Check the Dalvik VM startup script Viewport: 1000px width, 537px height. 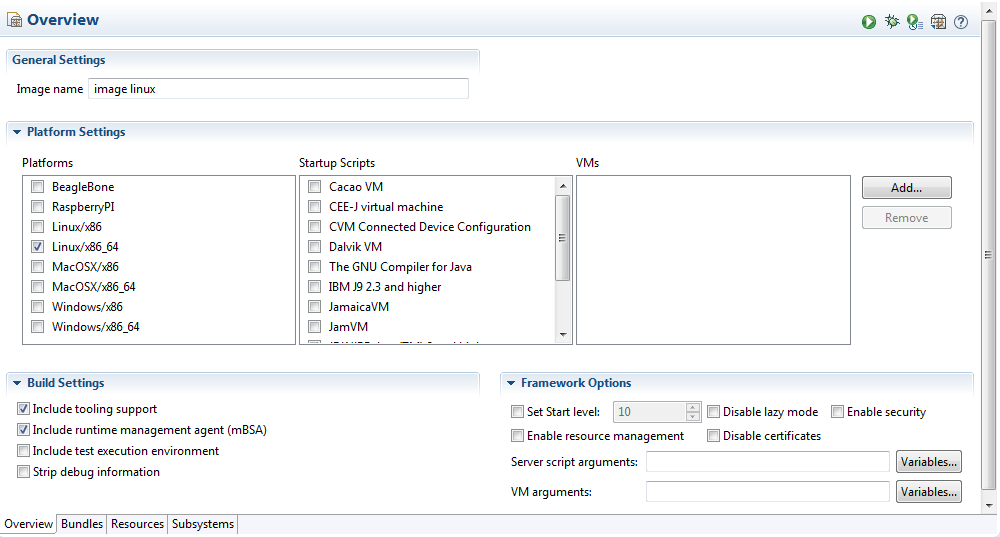pos(315,247)
